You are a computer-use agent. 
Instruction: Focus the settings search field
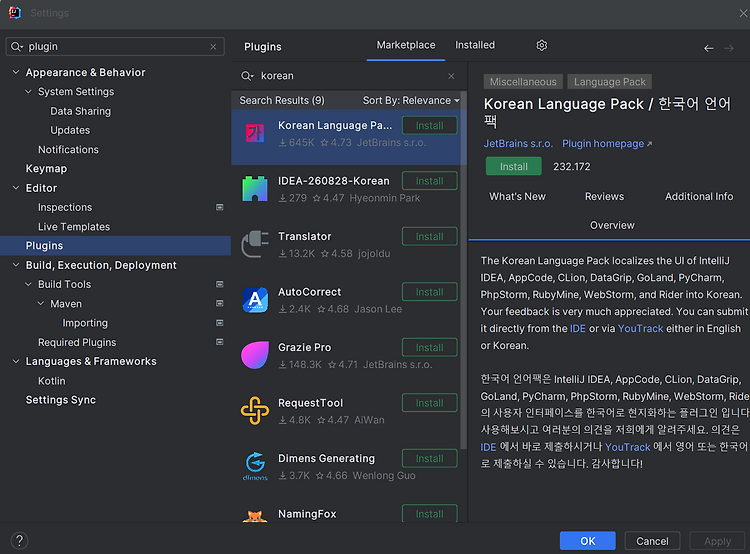click(x=115, y=47)
